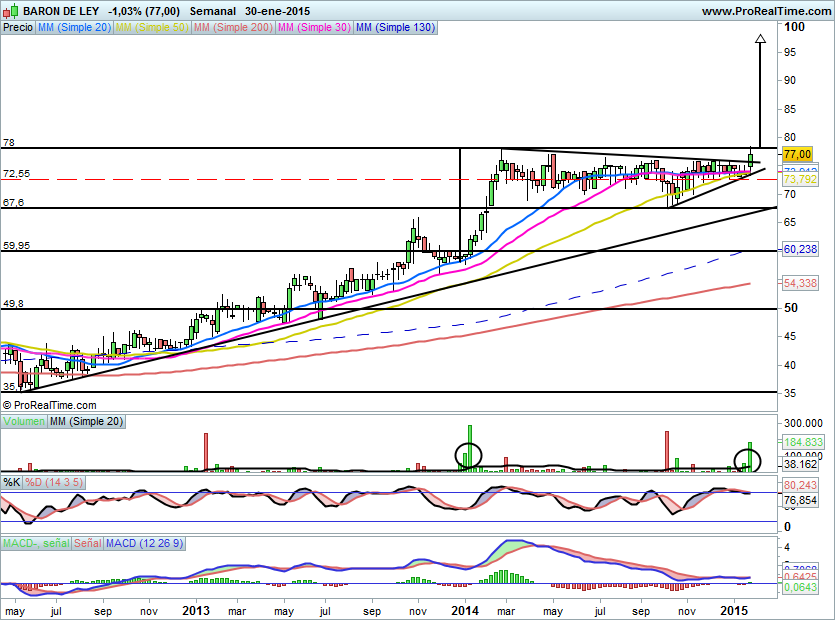Click the 2014 marker on the time axis
This screenshot has width=835, height=620.
click(465, 609)
